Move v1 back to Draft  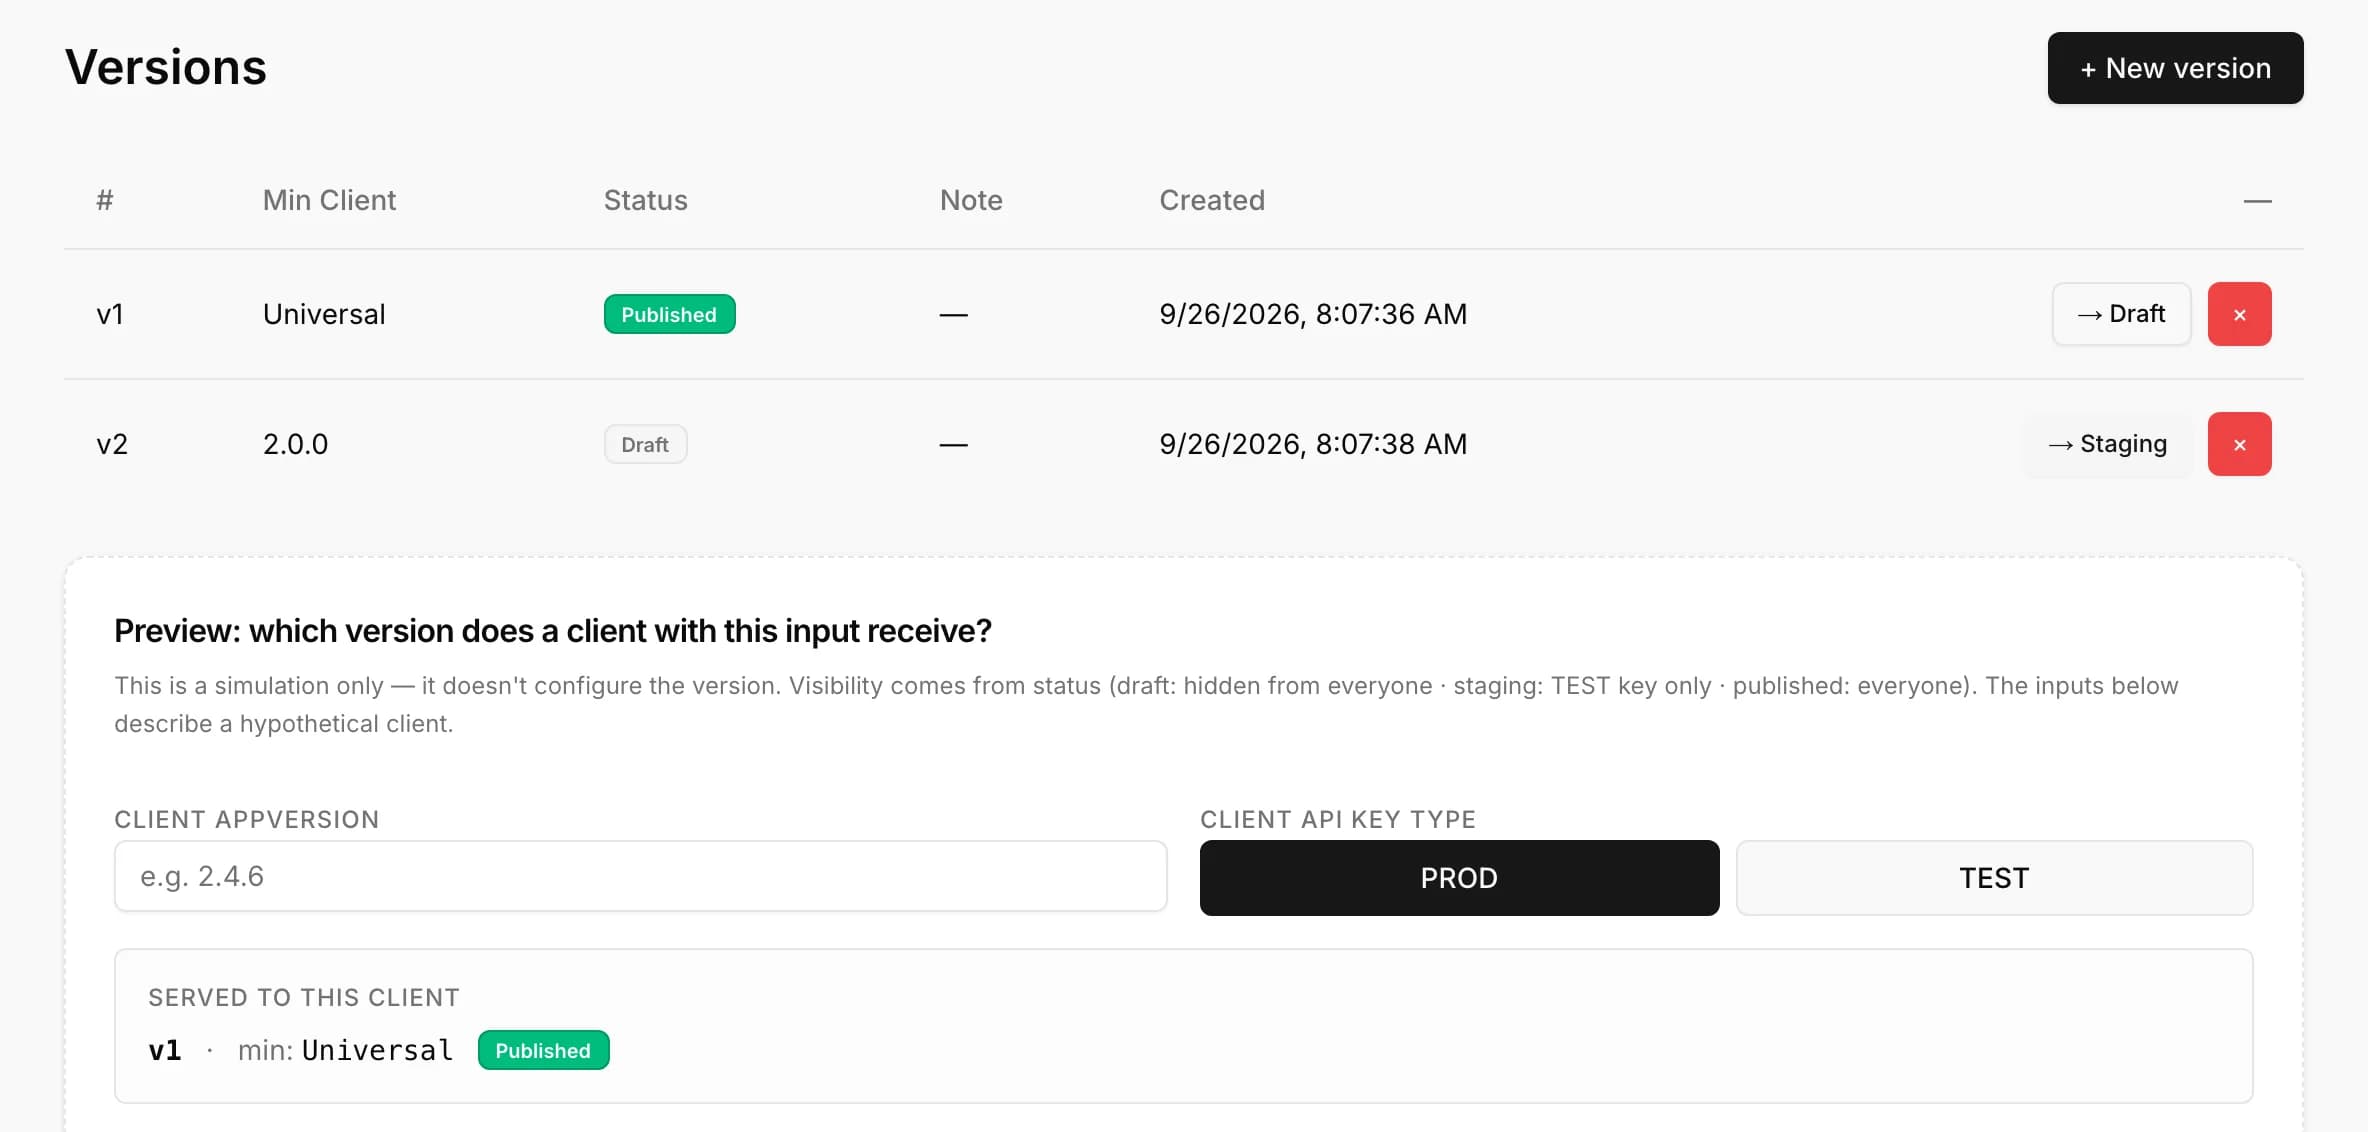[x=2121, y=314]
